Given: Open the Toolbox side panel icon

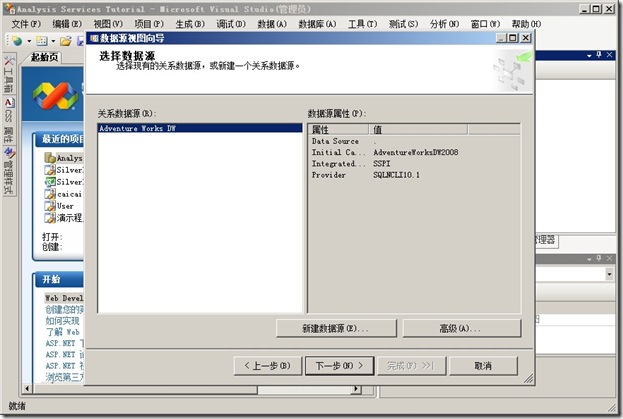Looking at the screenshot, I should [x=9, y=60].
